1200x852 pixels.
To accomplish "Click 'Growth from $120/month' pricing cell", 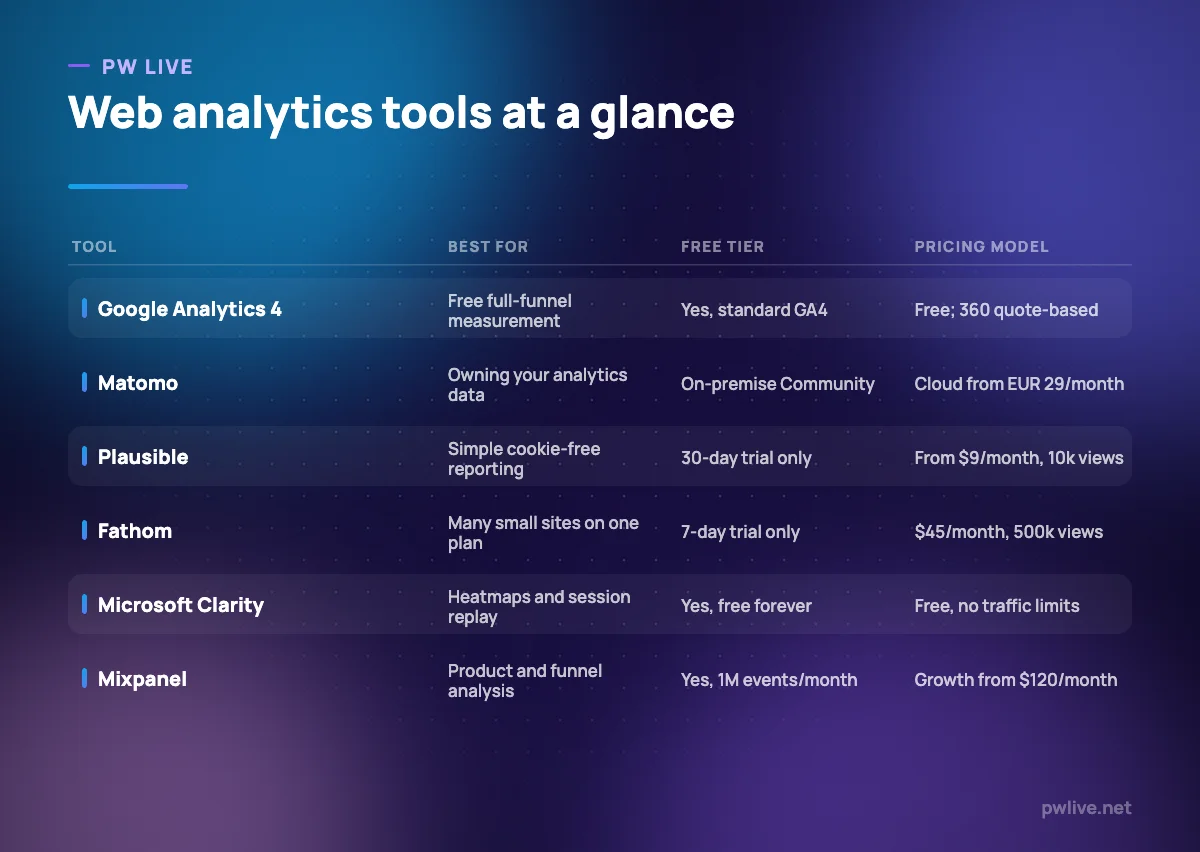I will 1016,680.
